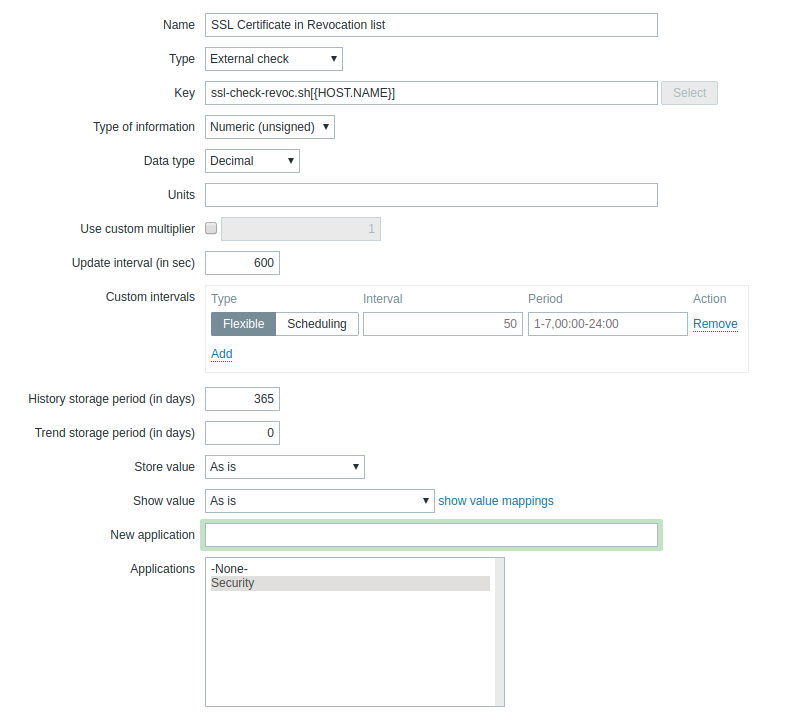Expand the Store value dropdown
This screenshot has height=712, width=809.
[285, 467]
